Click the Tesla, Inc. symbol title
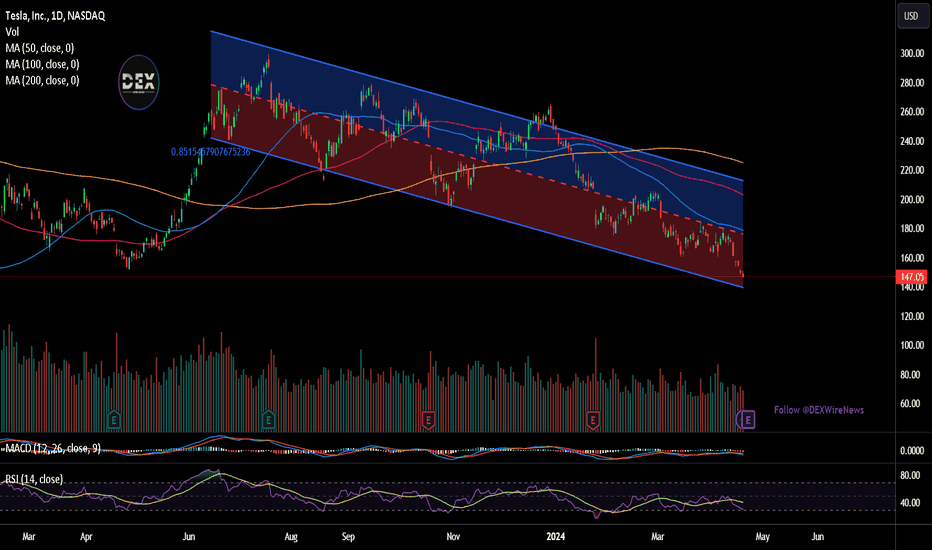Screen dimensions: 932x550 tap(55, 16)
